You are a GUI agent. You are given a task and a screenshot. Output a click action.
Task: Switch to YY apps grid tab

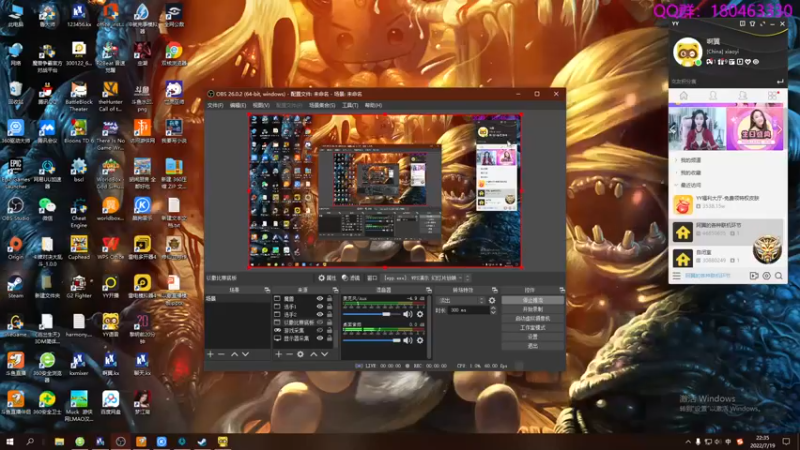(x=772, y=96)
